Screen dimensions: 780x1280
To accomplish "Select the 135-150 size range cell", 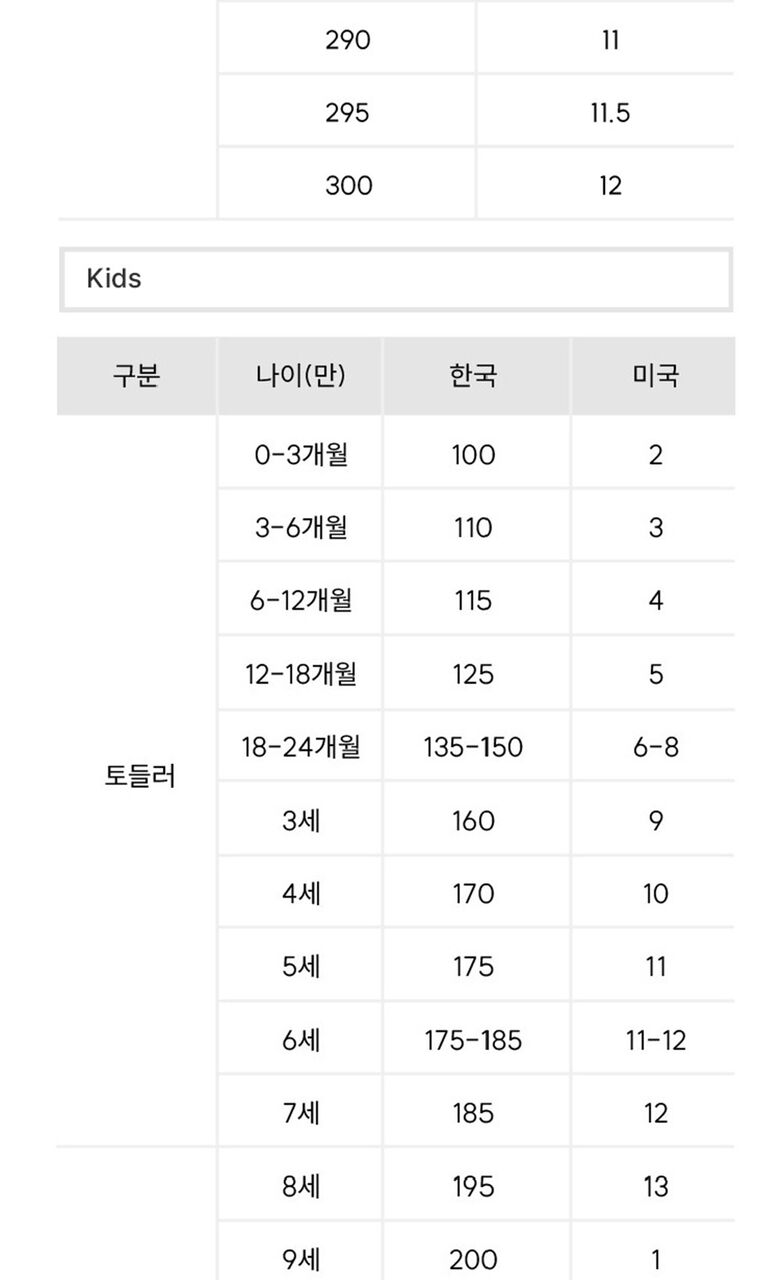I will (473, 747).
